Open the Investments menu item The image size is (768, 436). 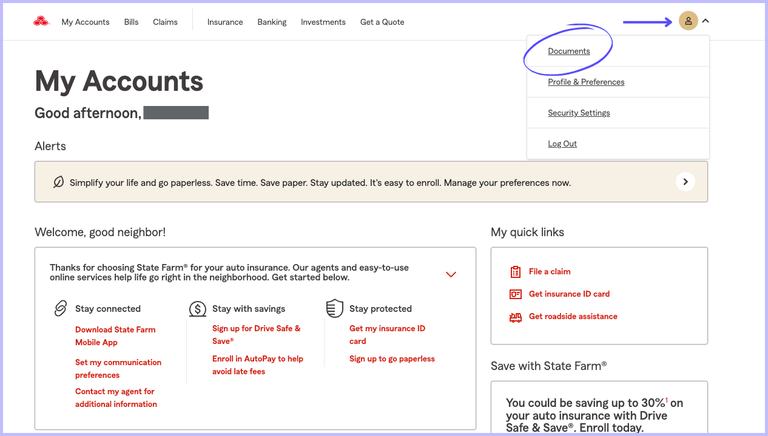coord(323,22)
